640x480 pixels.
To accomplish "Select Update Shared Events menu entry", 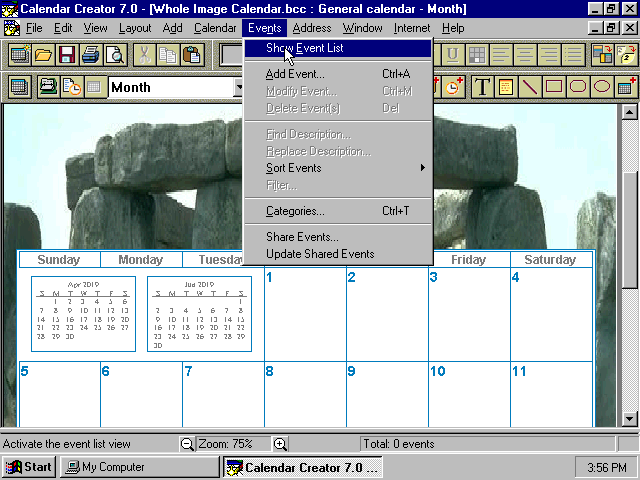I will (x=338, y=254).
